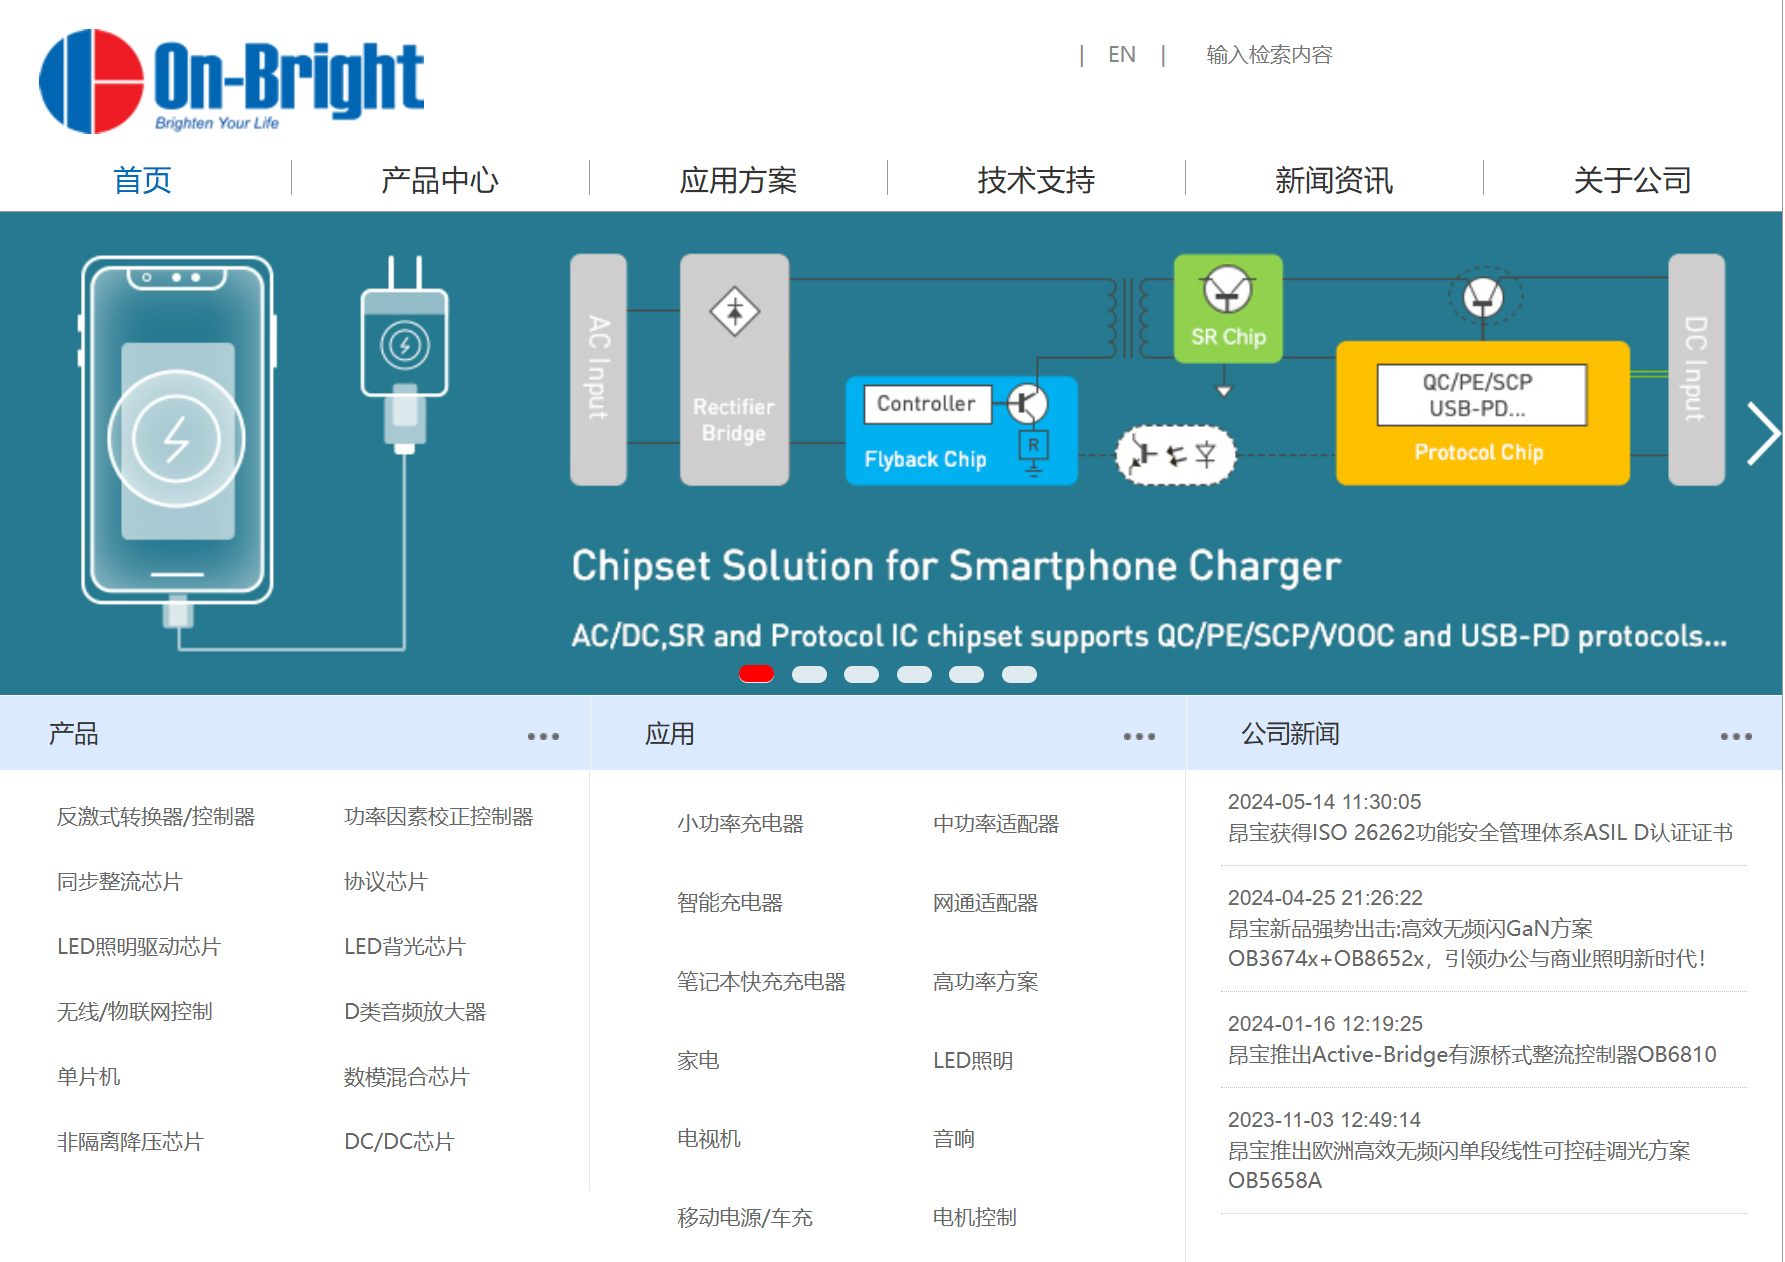Screen dimensions: 1785x1262
Task: Select the first red carousel indicator
Action: pos(756,674)
